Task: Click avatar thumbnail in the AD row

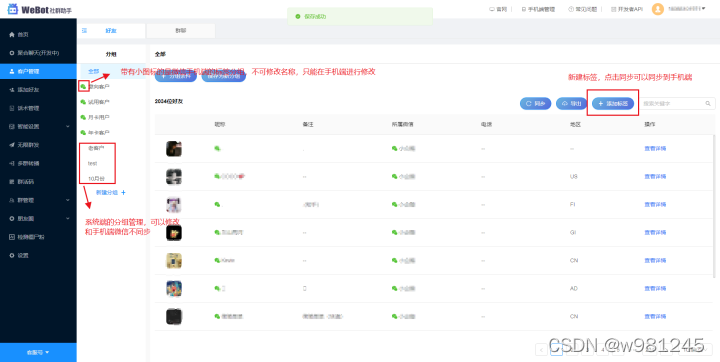Action: (x=174, y=288)
